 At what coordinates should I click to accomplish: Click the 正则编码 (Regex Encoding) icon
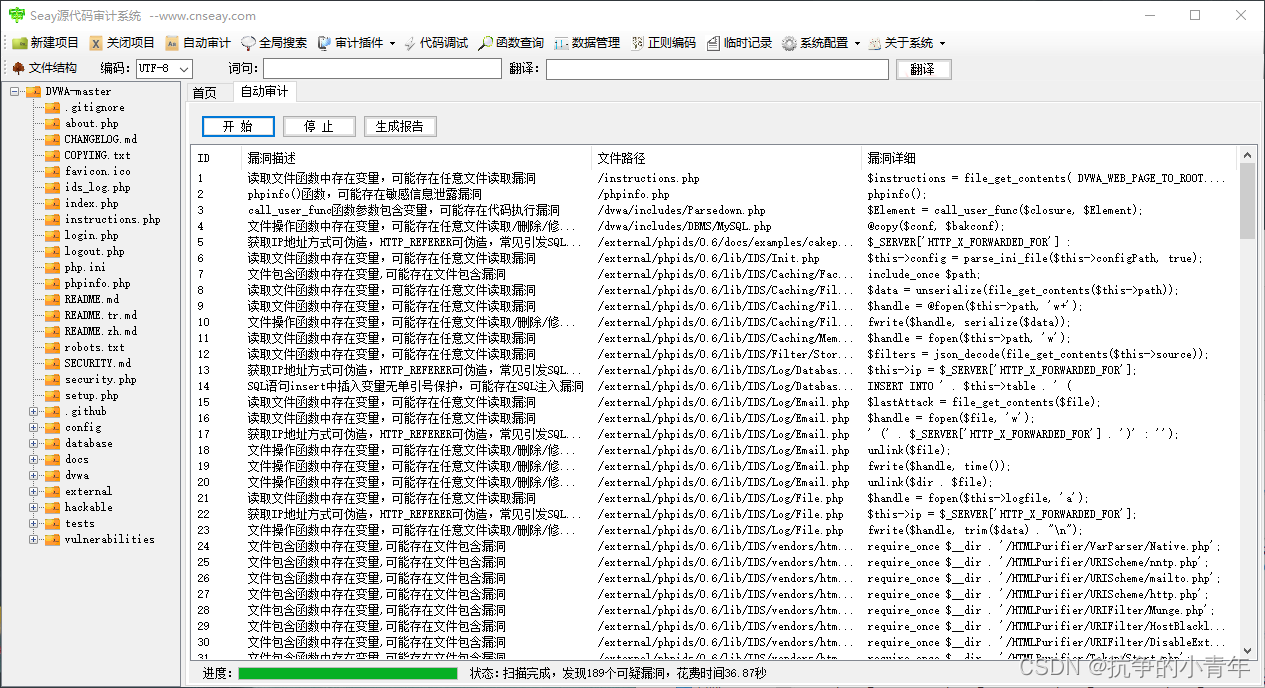coord(664,42)
